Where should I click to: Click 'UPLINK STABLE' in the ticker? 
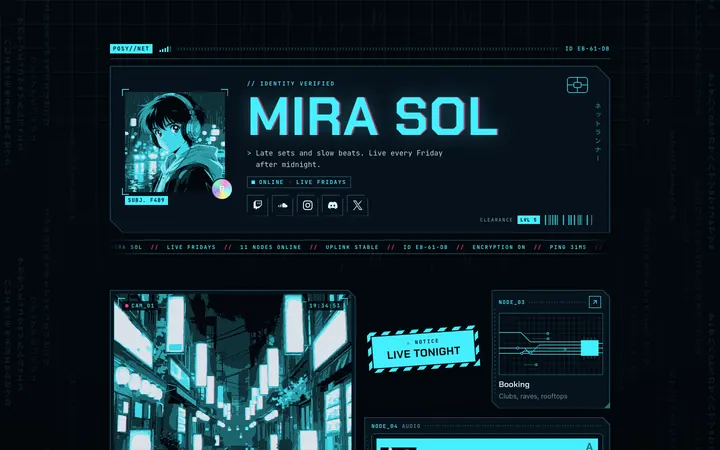[352, 247]
